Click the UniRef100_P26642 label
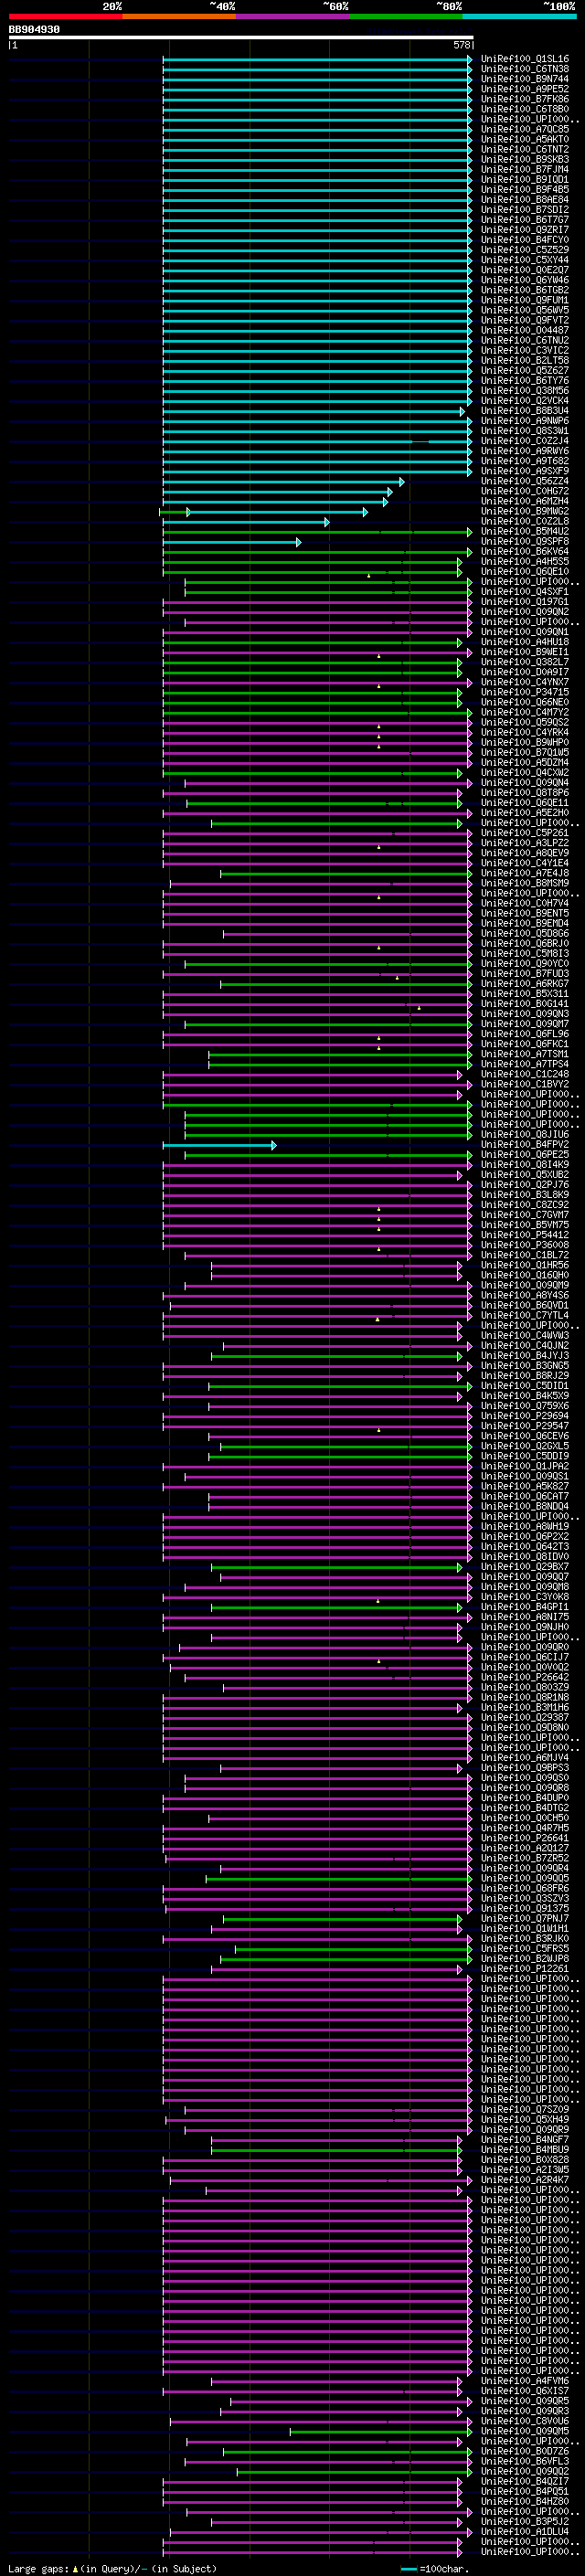The image size is (585, 2576). coord(525,1678)
